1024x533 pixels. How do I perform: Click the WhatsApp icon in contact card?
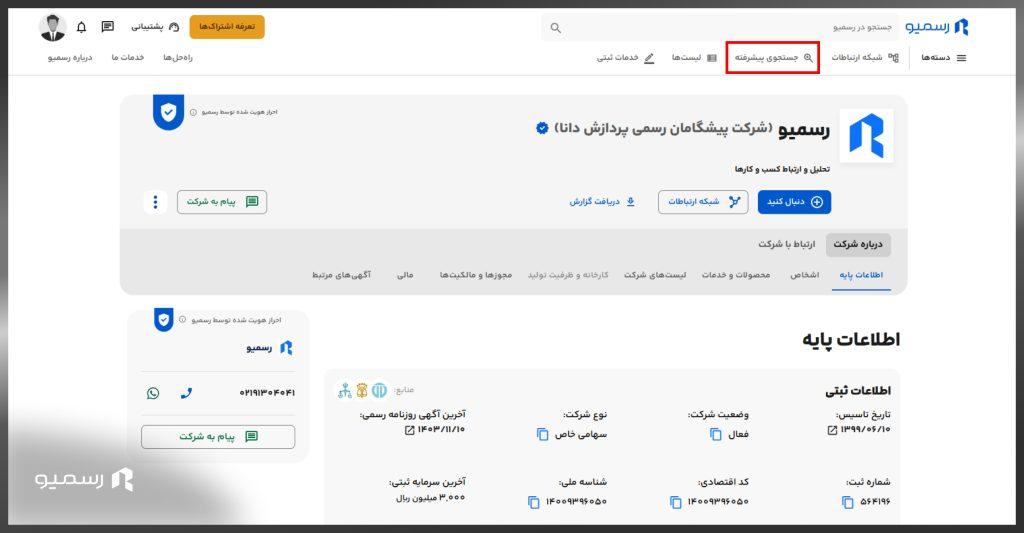pos(153,393)
